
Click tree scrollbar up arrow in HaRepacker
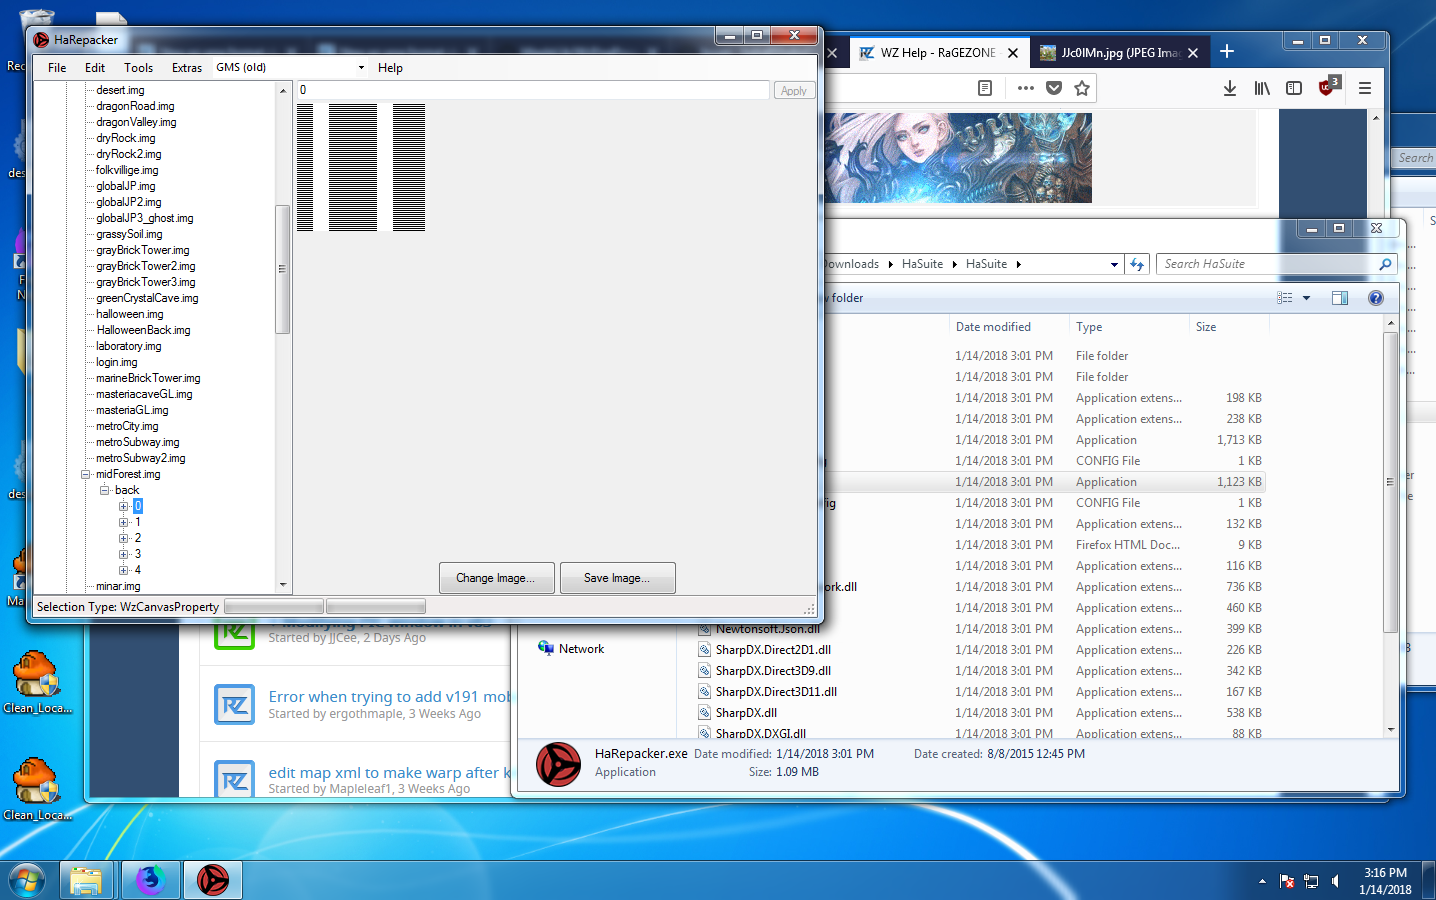[x=283, y=91]
